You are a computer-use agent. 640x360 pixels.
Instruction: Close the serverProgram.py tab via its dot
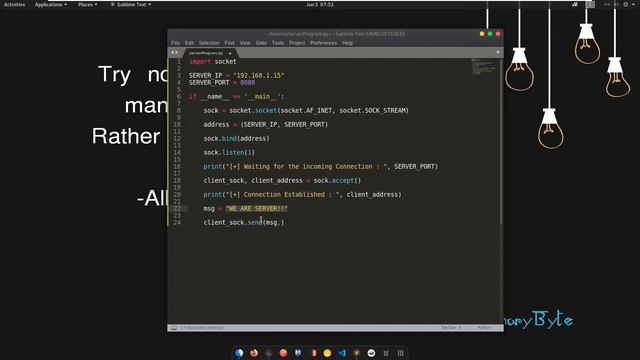point(230,53)
